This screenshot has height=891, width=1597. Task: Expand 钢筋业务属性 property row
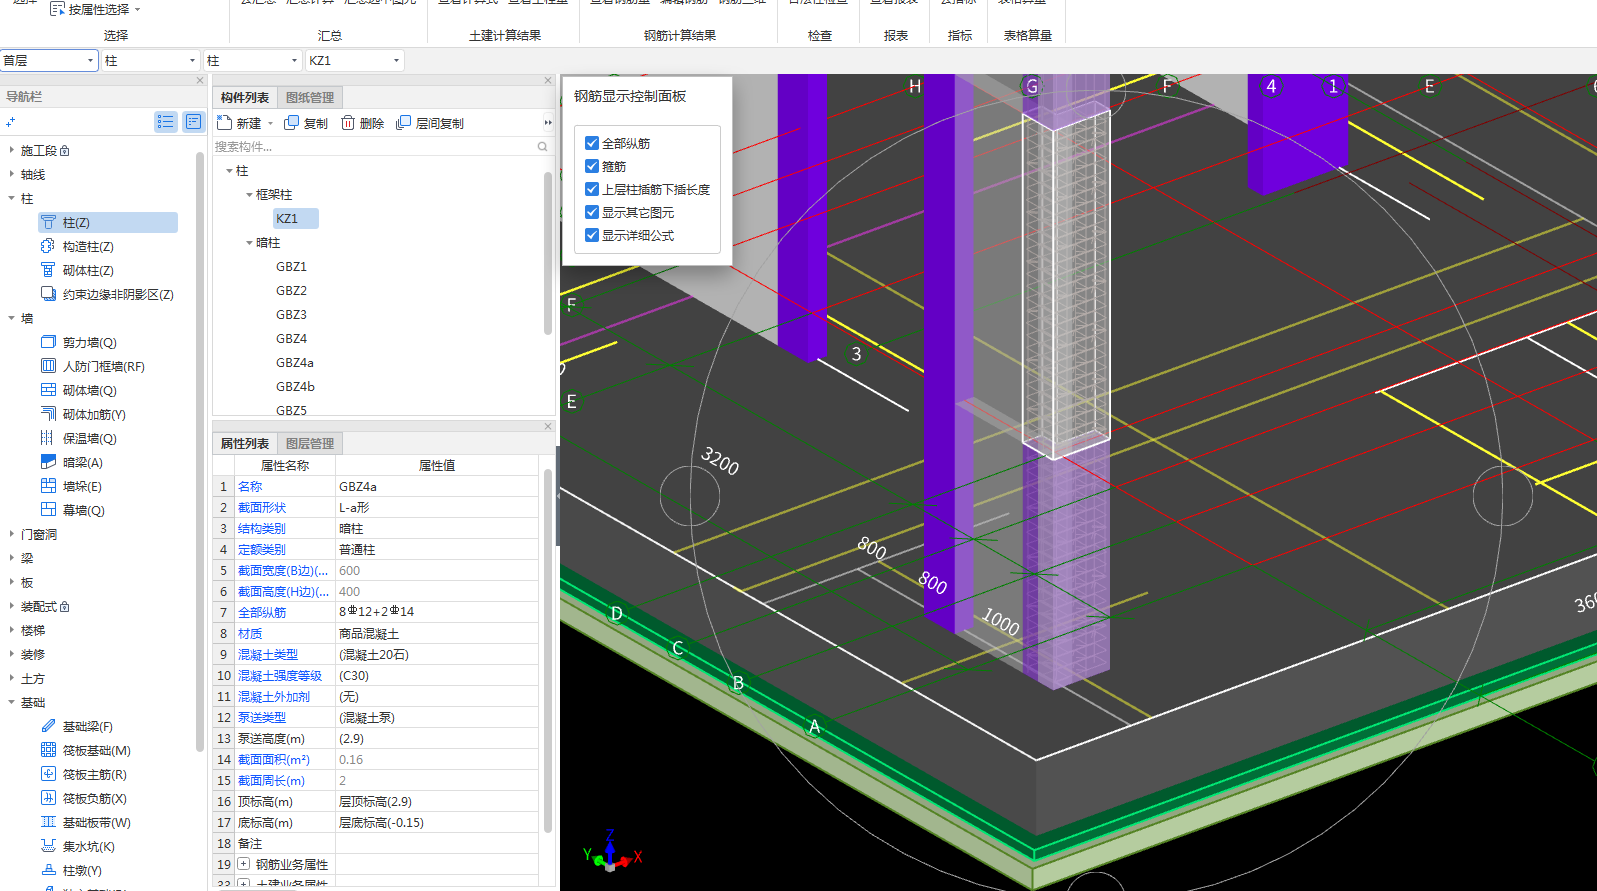[243, 864]
